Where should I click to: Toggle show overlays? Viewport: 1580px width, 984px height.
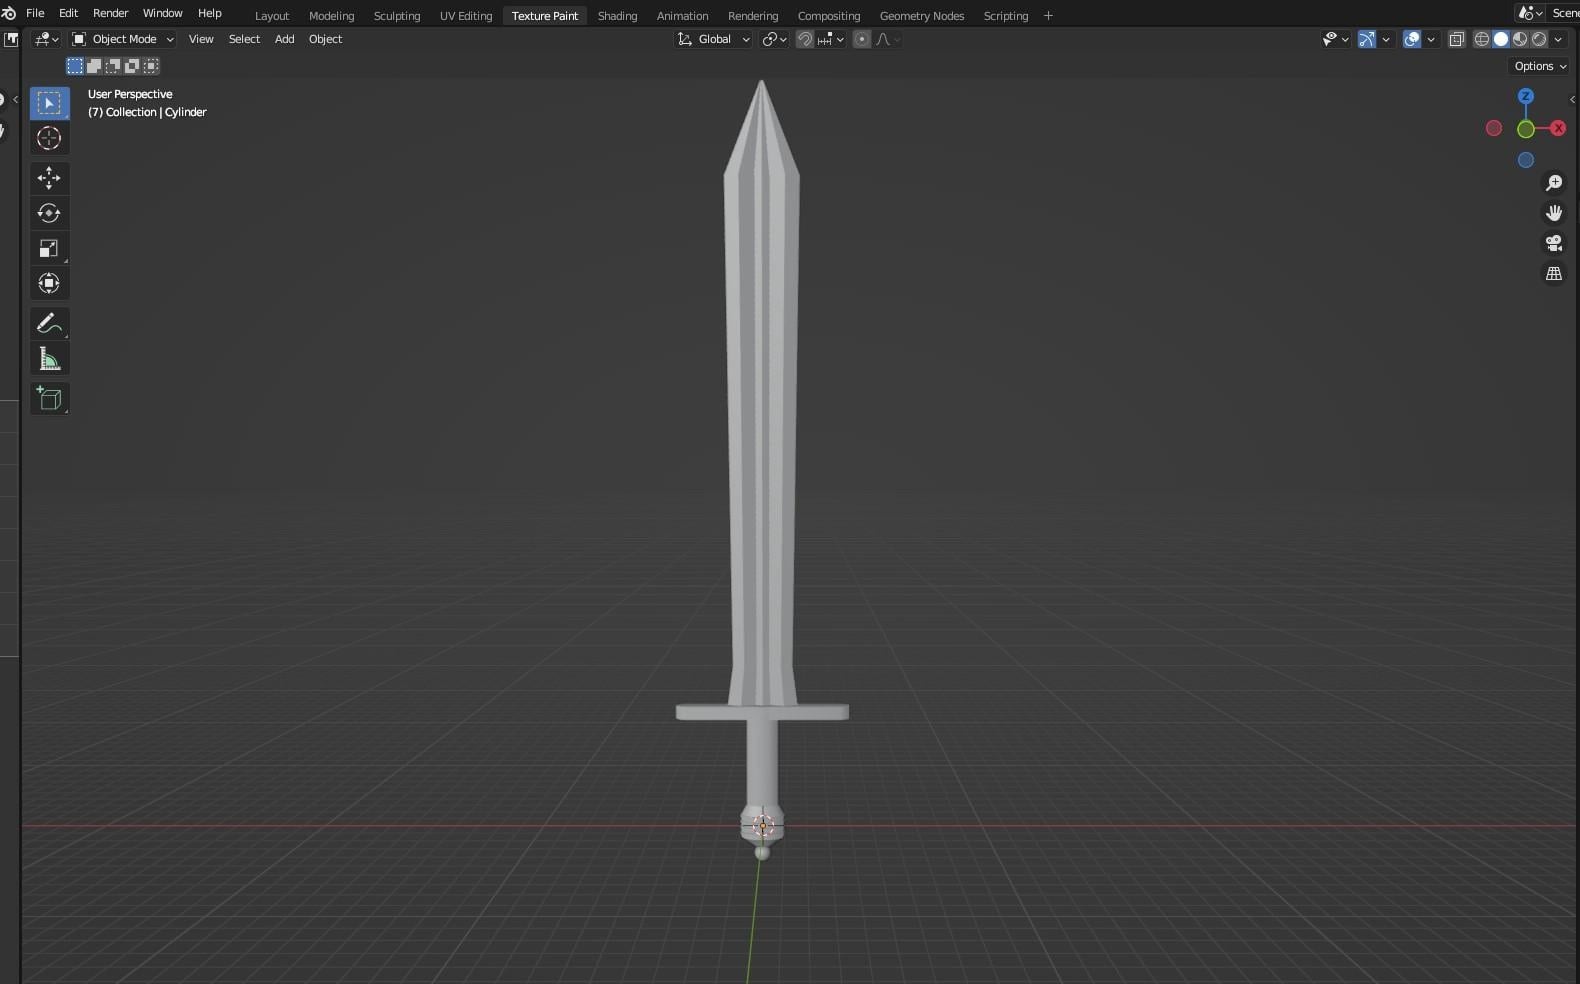(1412, 39)
